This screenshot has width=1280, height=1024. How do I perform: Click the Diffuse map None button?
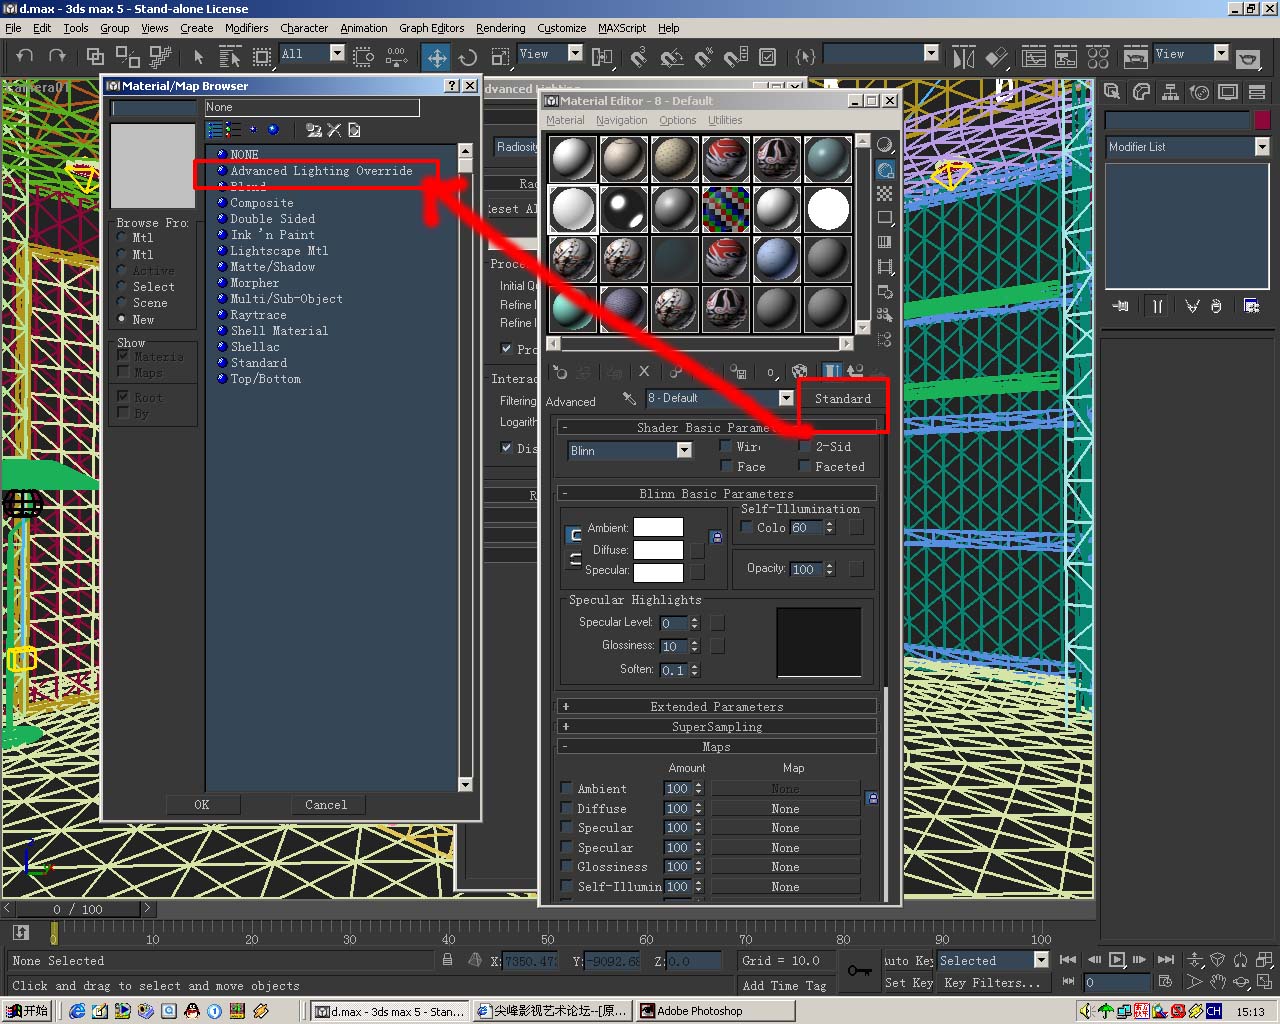pos(785,808)
